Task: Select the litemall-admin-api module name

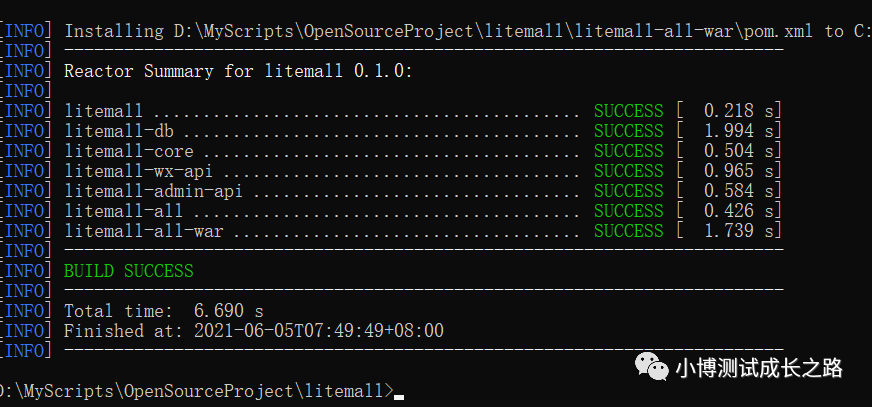Action: pyautogui.click(x=153, y=191)
